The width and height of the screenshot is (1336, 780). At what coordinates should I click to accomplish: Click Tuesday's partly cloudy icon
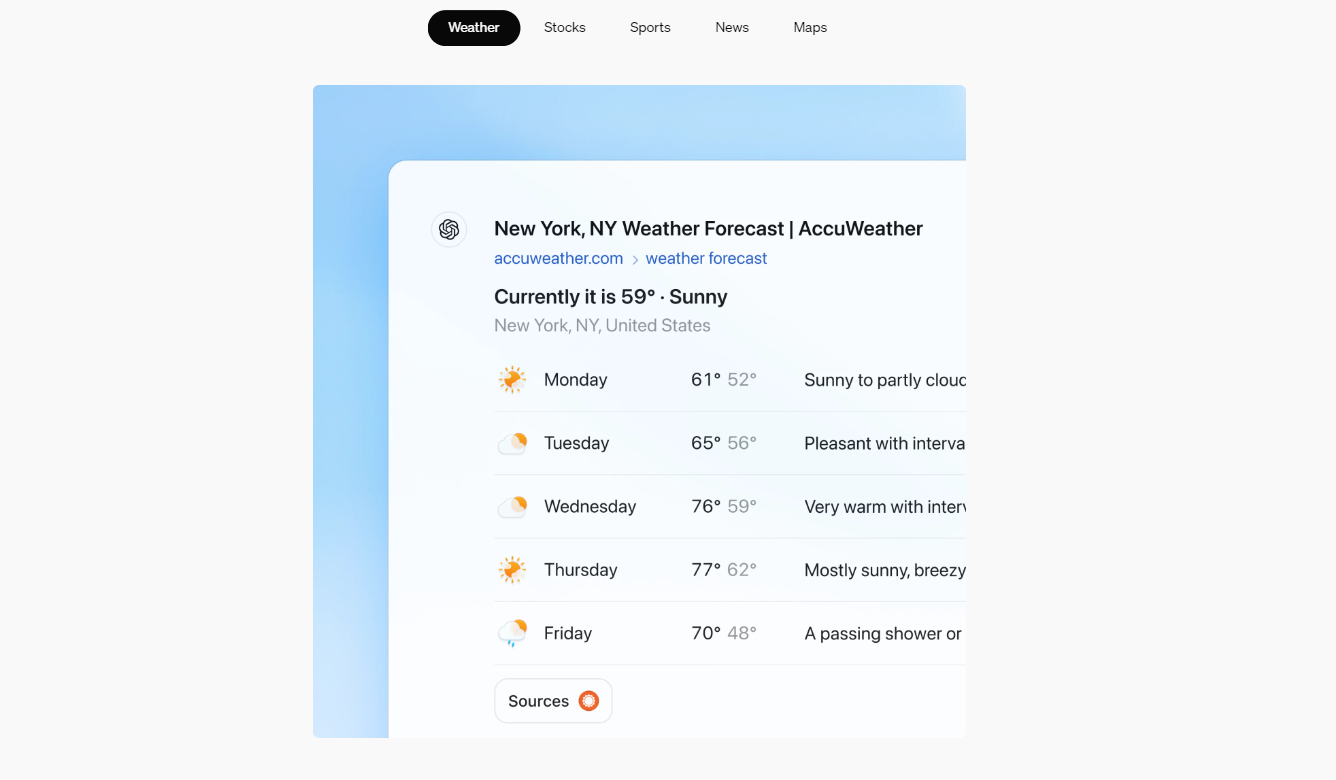pos(512,443)
